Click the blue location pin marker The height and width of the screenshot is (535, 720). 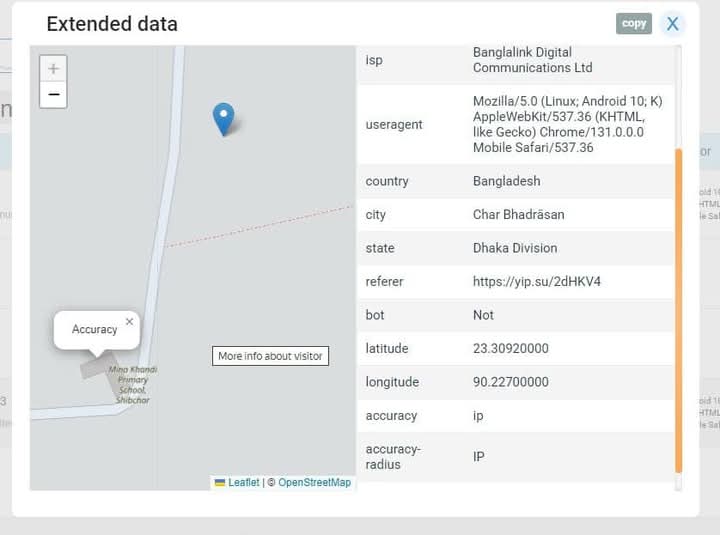pyautogui.click(x=224, y=119)
